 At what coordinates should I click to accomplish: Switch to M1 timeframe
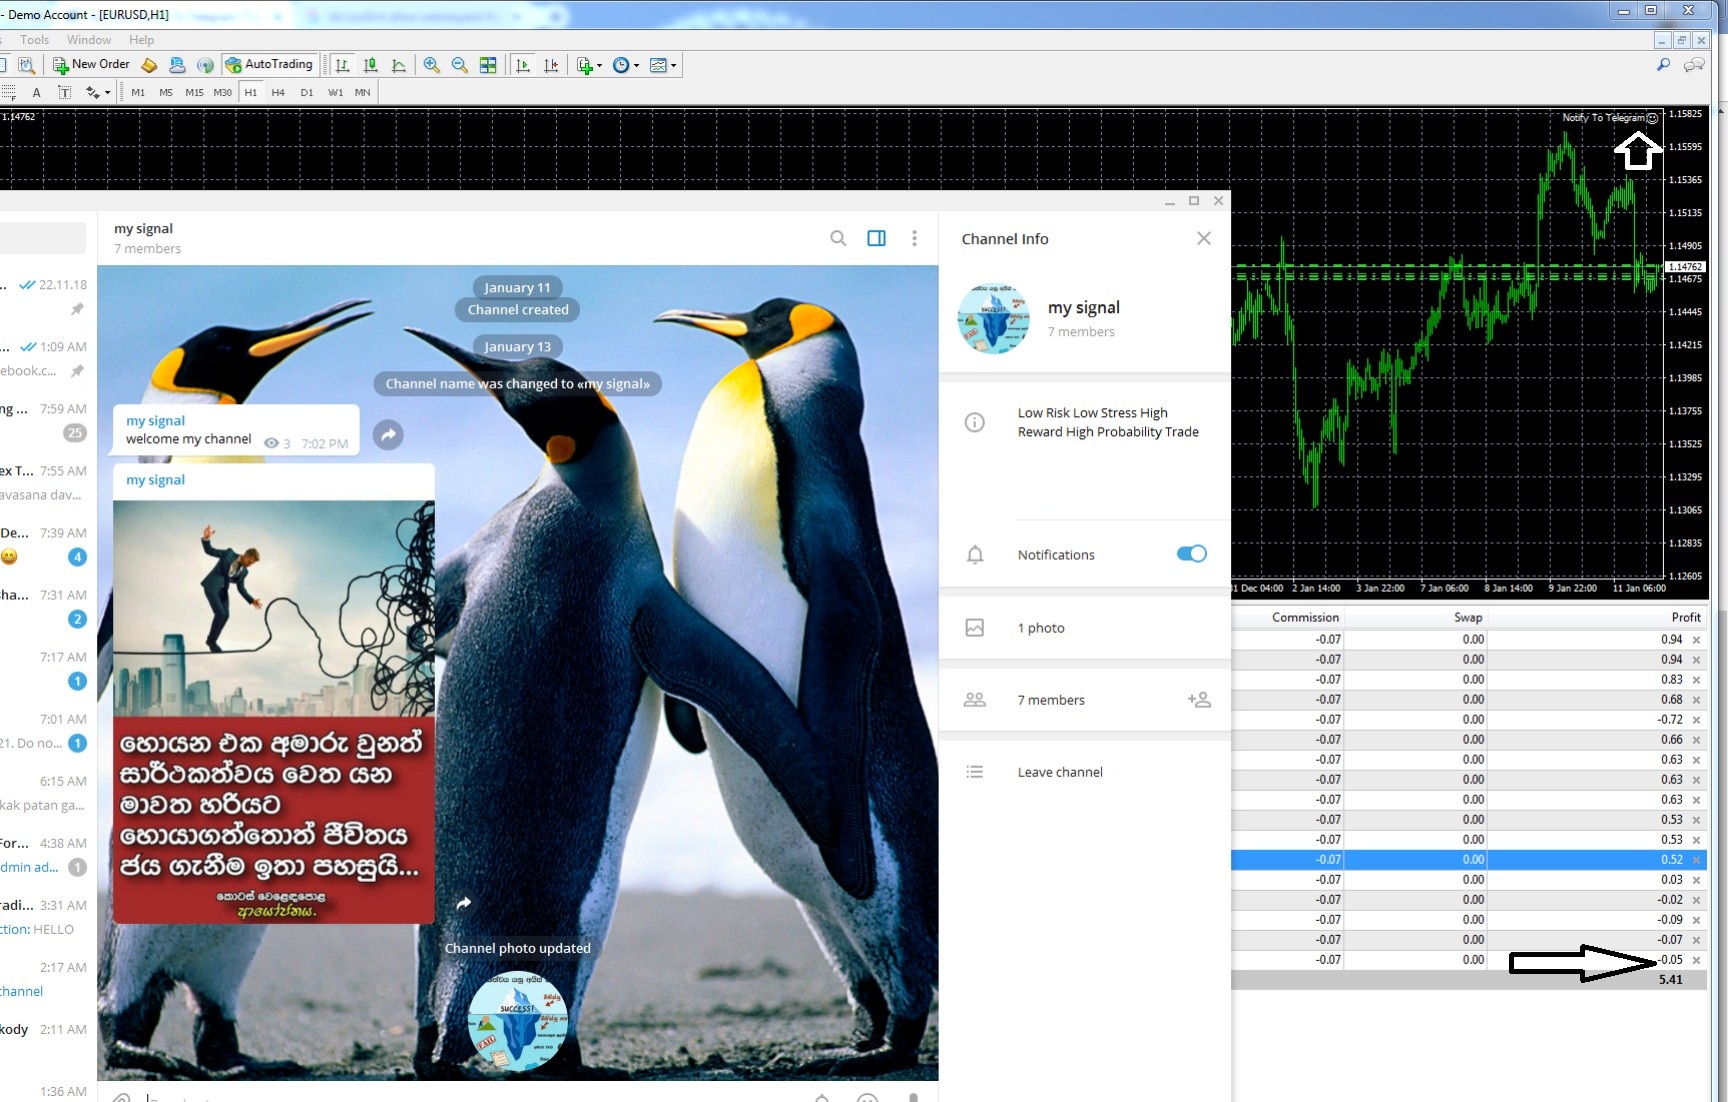click(138, 92)
